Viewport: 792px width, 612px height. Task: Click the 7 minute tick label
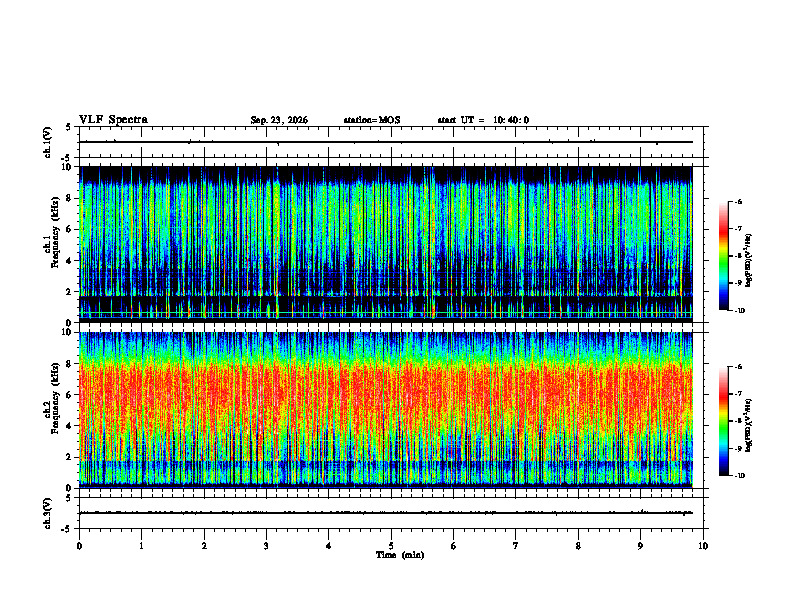[516, 546]
